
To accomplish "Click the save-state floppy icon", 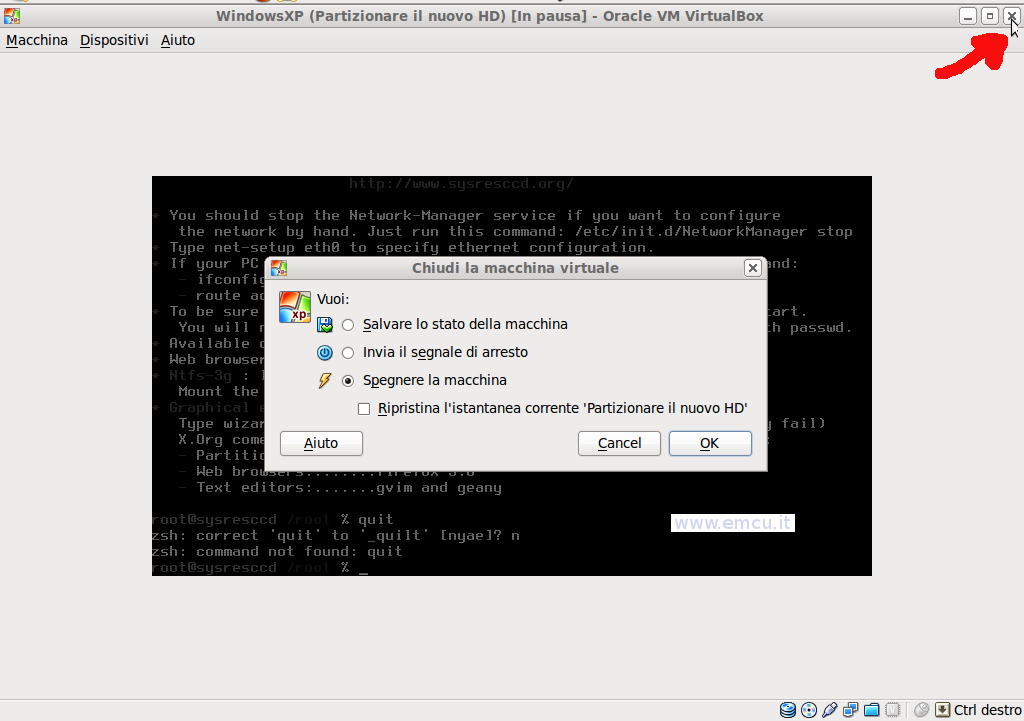I will pyautogui.click(x=325, y=325).
